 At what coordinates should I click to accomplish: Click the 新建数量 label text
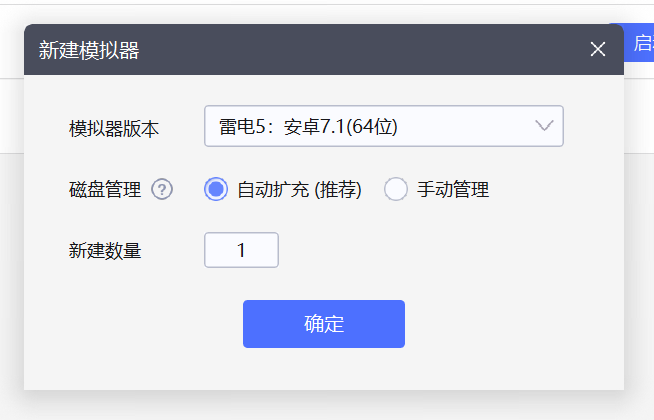(104, 250)
